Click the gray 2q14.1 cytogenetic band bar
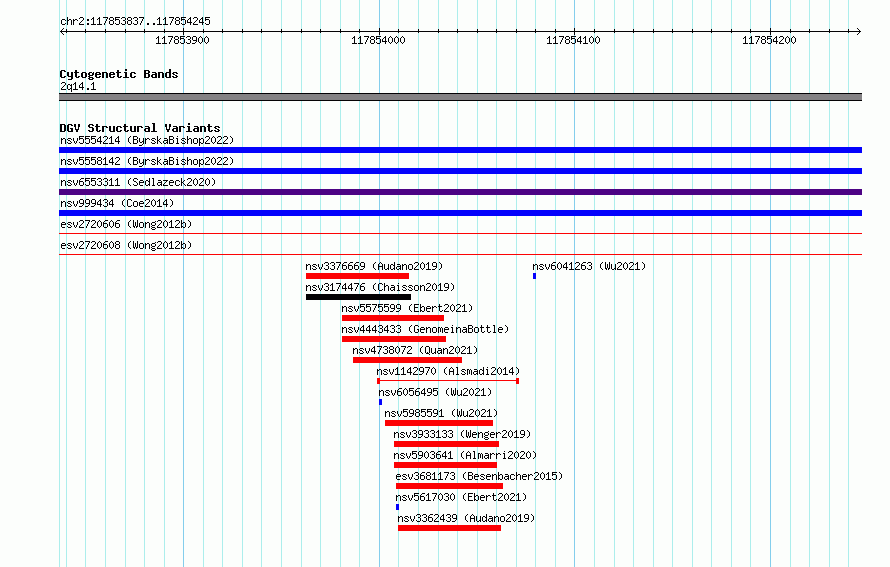The width and height of the screenshot is (890, 567). (x=460, y=97)
